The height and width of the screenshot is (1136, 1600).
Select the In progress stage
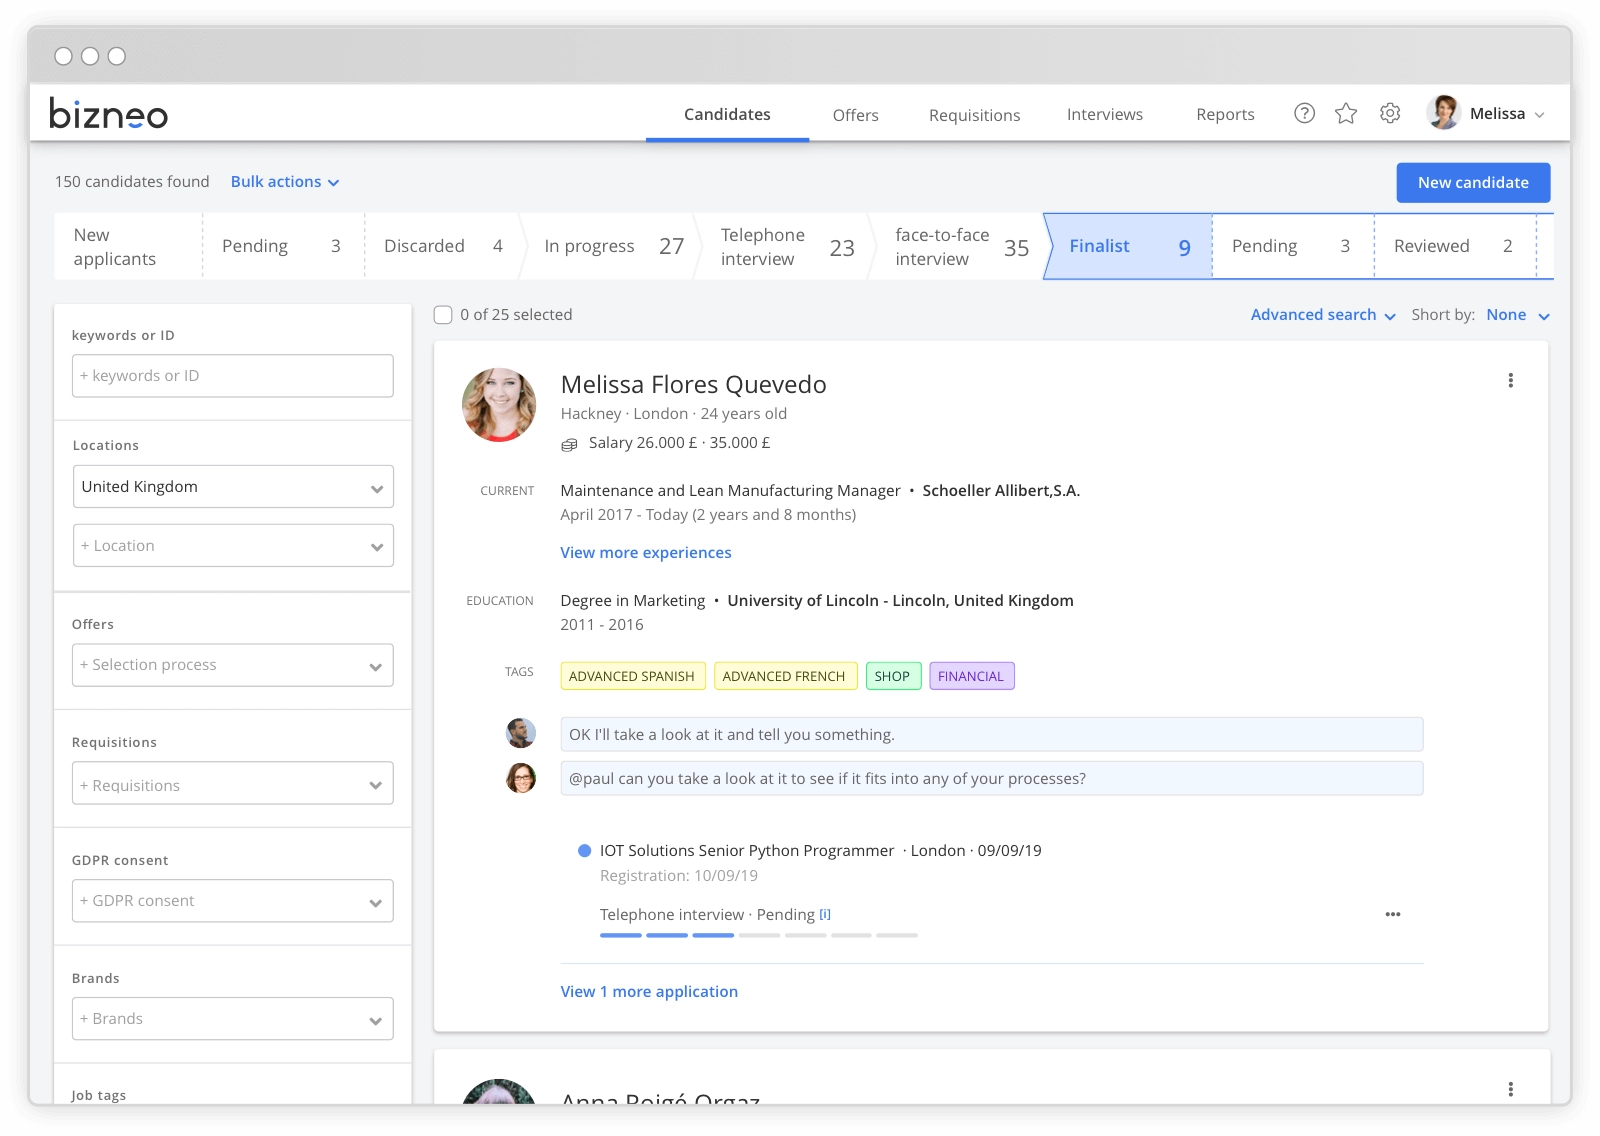click(610, 246)
